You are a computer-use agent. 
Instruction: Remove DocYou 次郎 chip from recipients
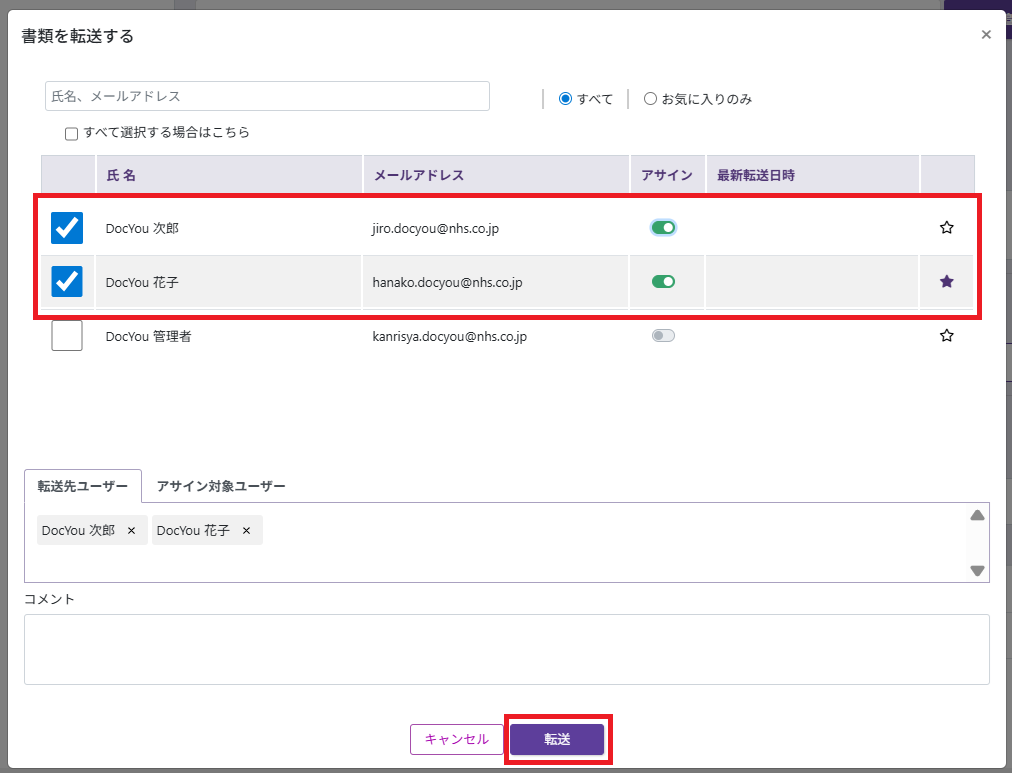pos(131,531)
